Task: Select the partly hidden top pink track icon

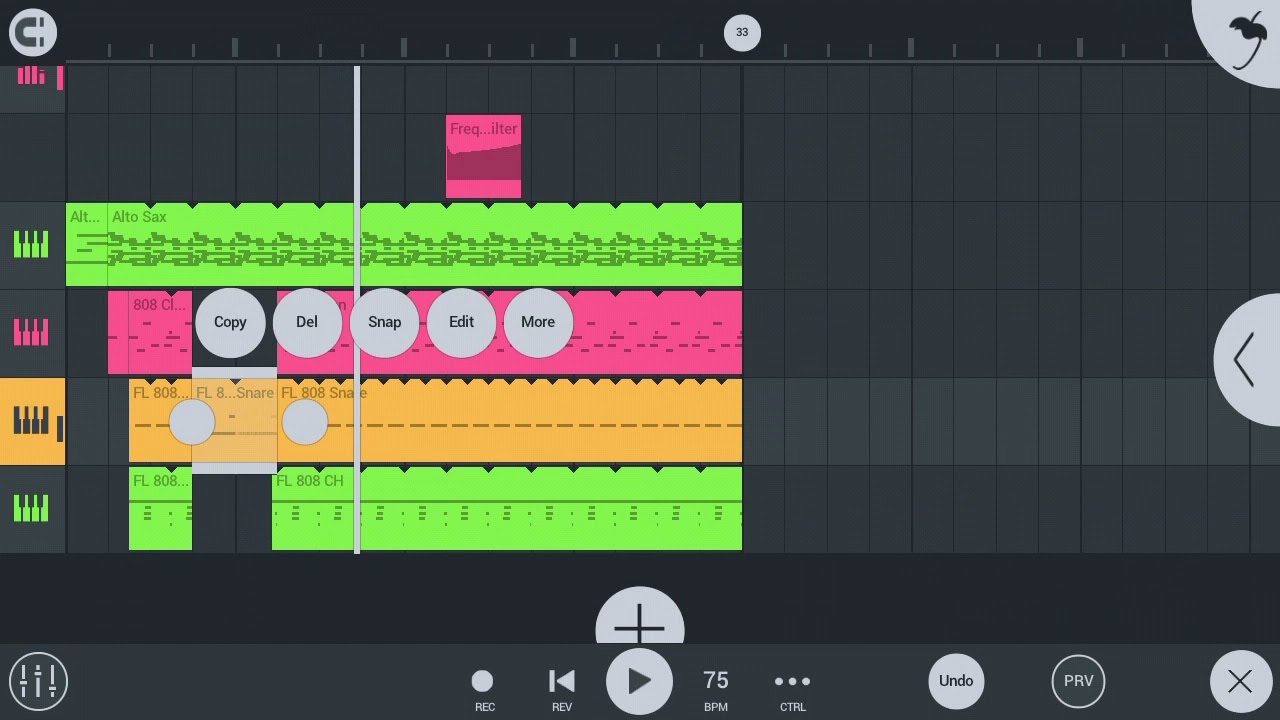Action: 31,76
